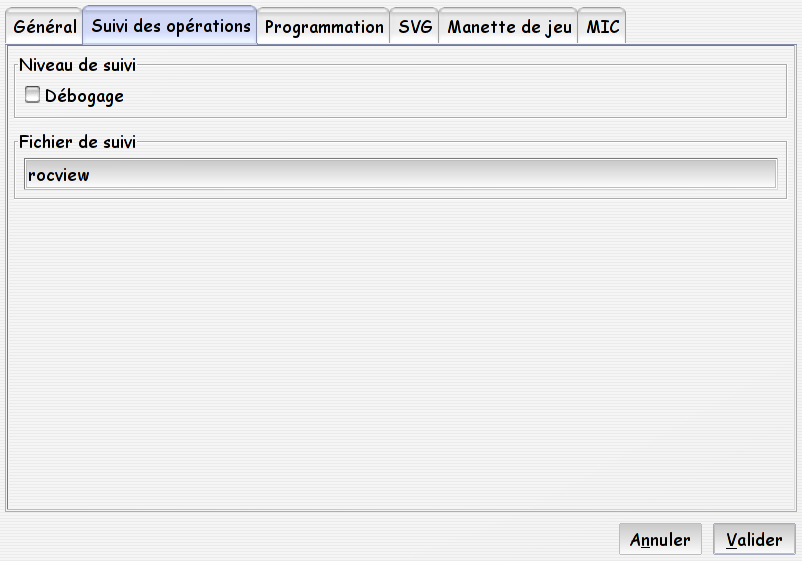Switch to the MIC tab

coord(602,26)
